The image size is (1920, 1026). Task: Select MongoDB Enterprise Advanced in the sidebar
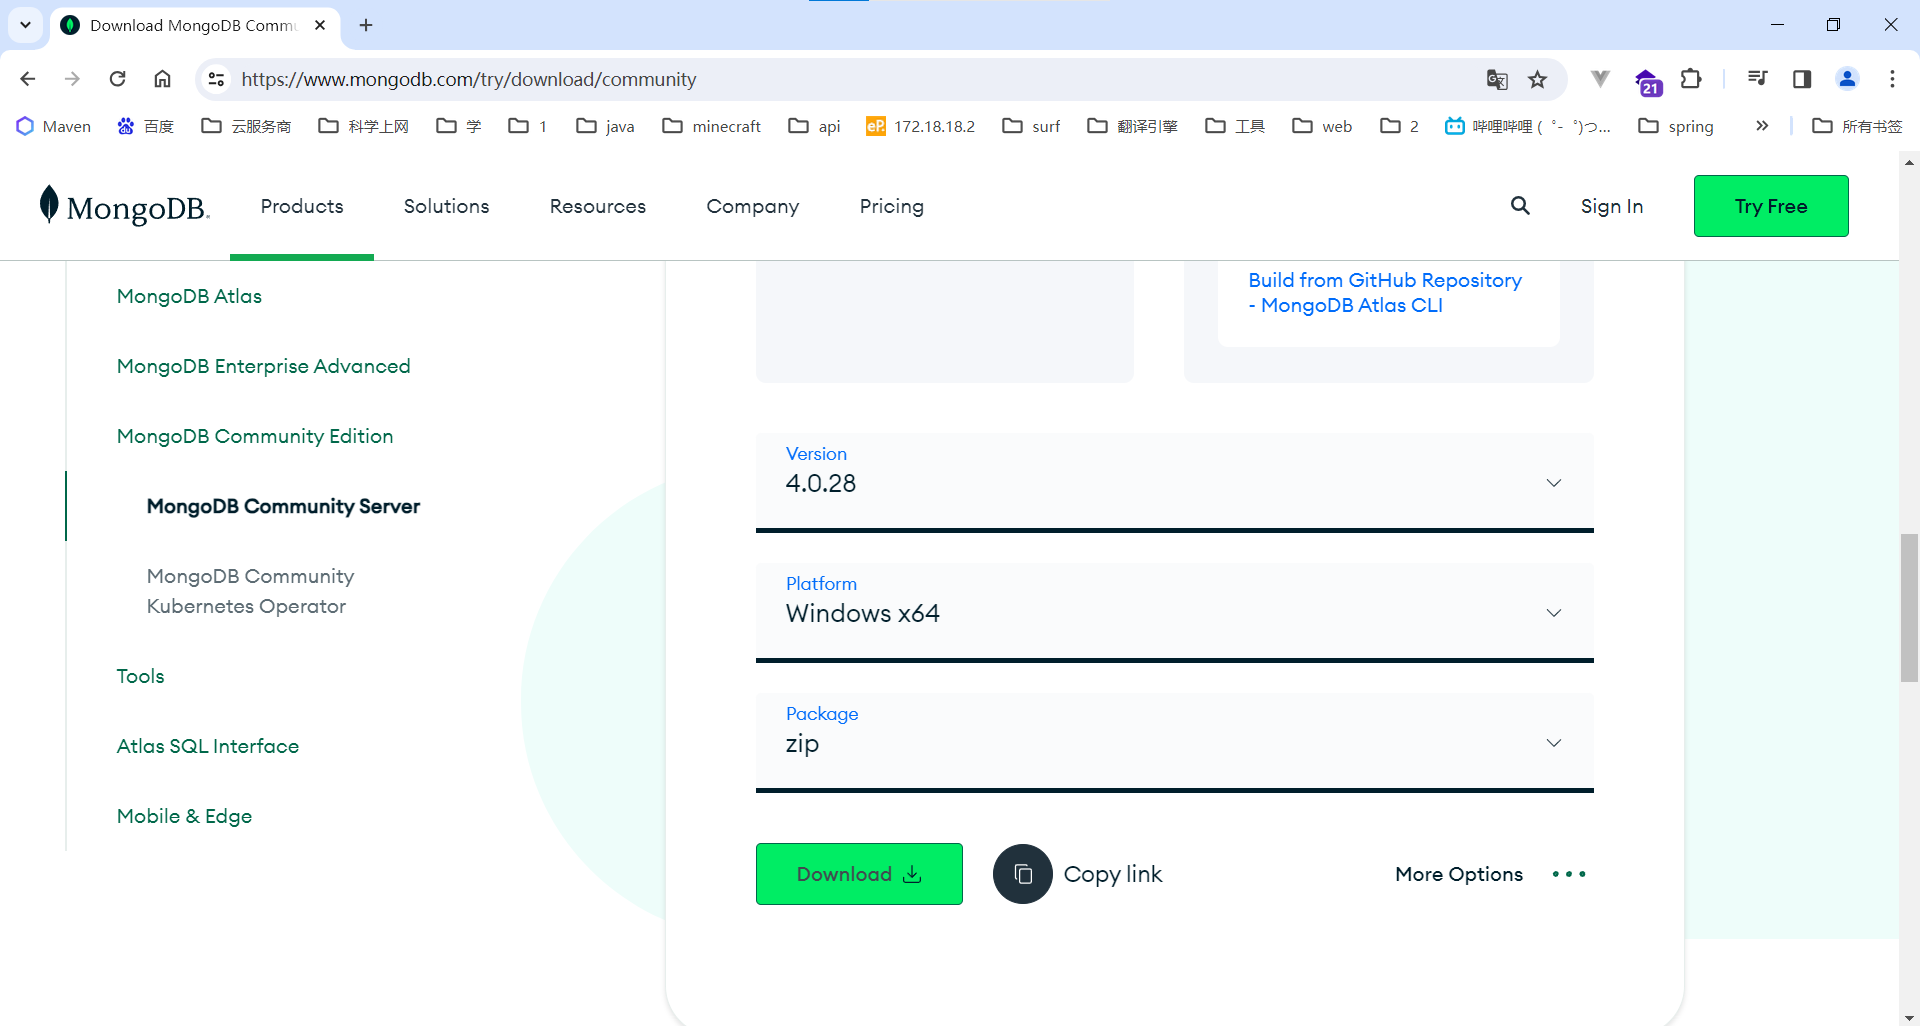coord(263,366)
